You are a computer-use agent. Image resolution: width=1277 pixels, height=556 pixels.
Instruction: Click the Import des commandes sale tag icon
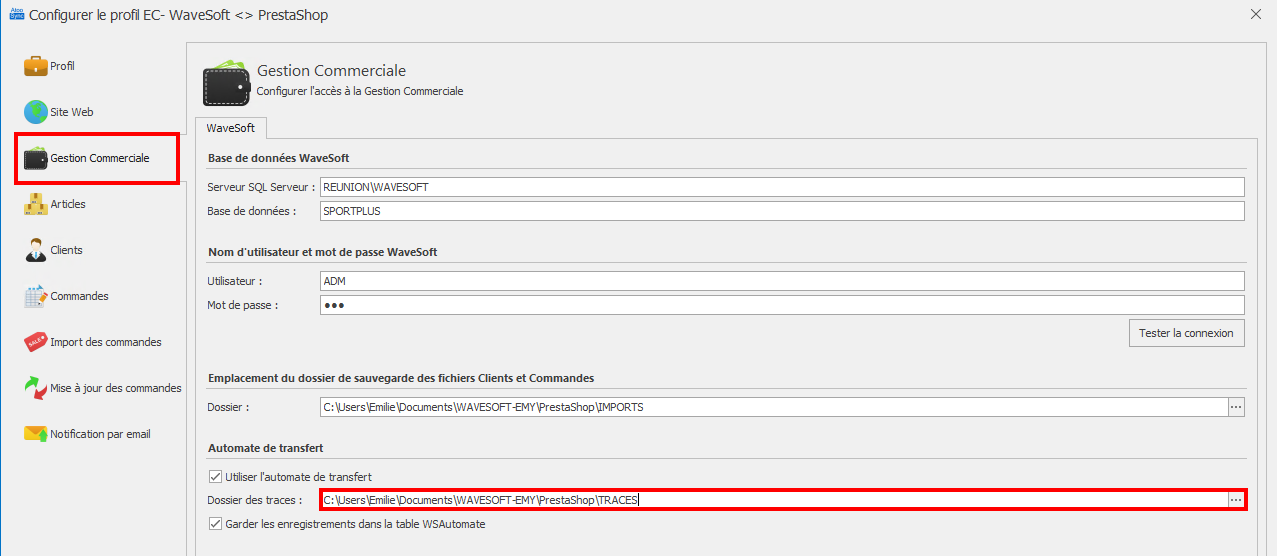point(36,342)
